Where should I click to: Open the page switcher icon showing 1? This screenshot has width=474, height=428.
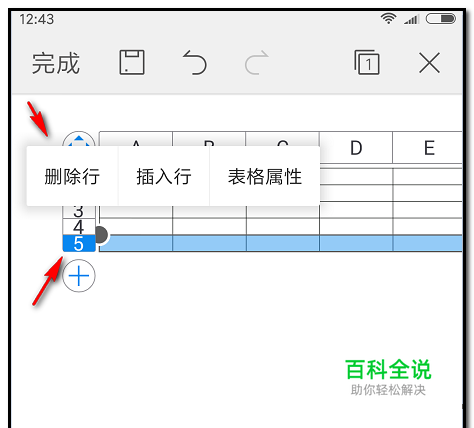click(x=367, y=62)
